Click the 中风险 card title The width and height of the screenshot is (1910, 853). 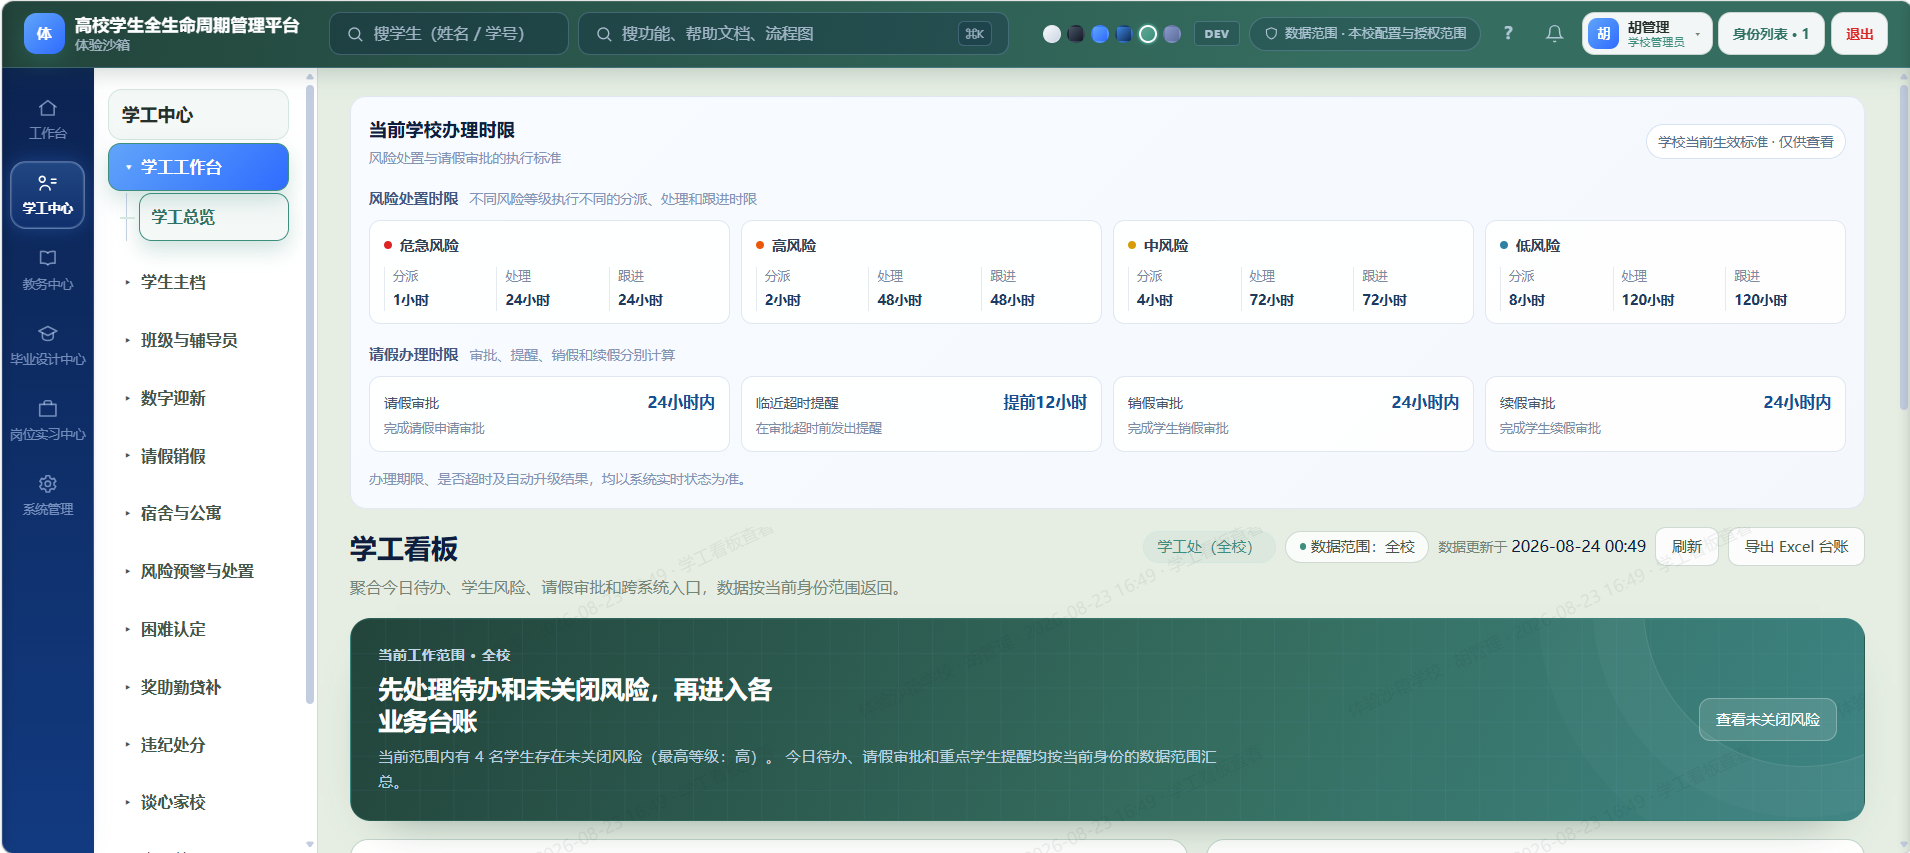tap(1166, 245)
